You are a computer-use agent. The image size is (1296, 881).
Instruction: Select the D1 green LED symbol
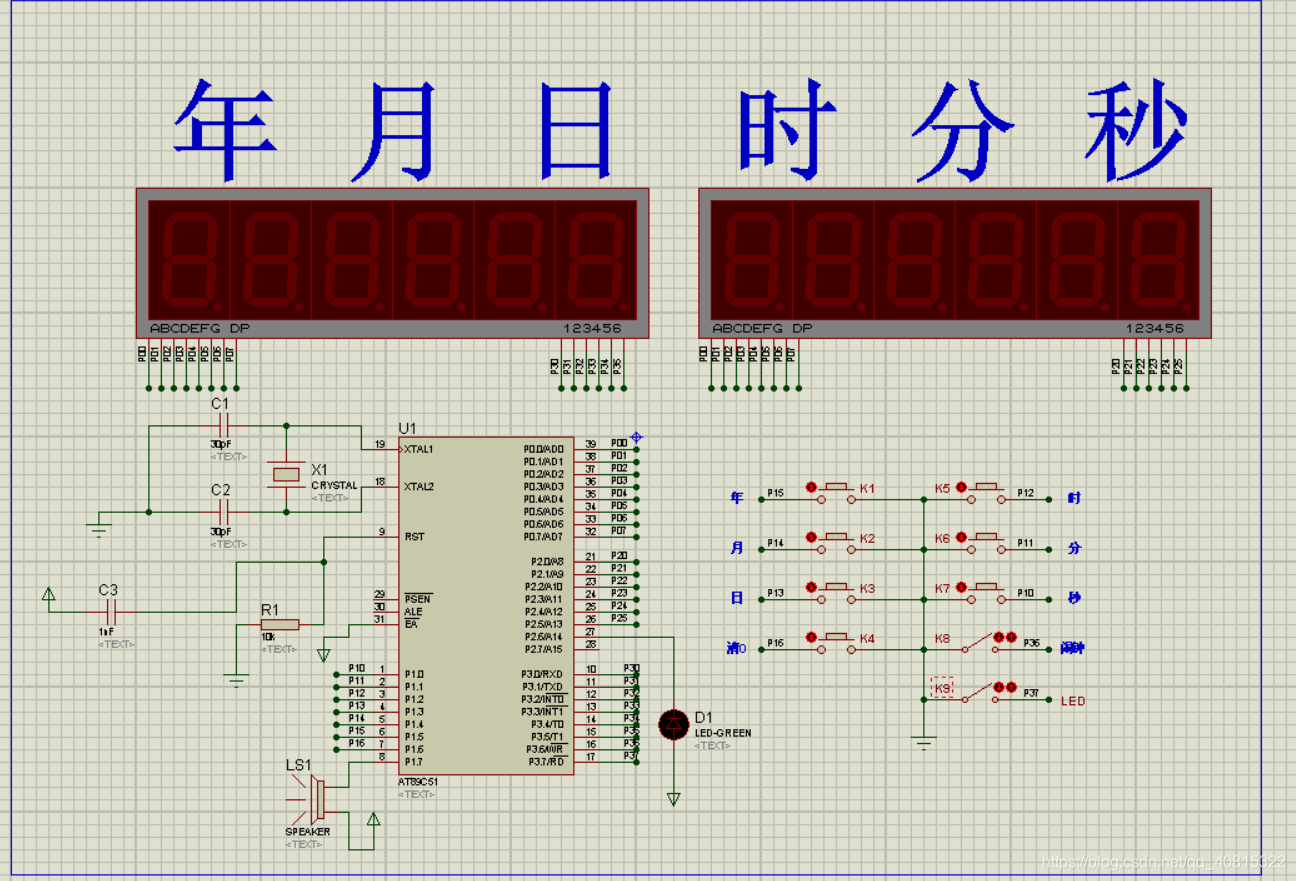(x=674, y=724)
